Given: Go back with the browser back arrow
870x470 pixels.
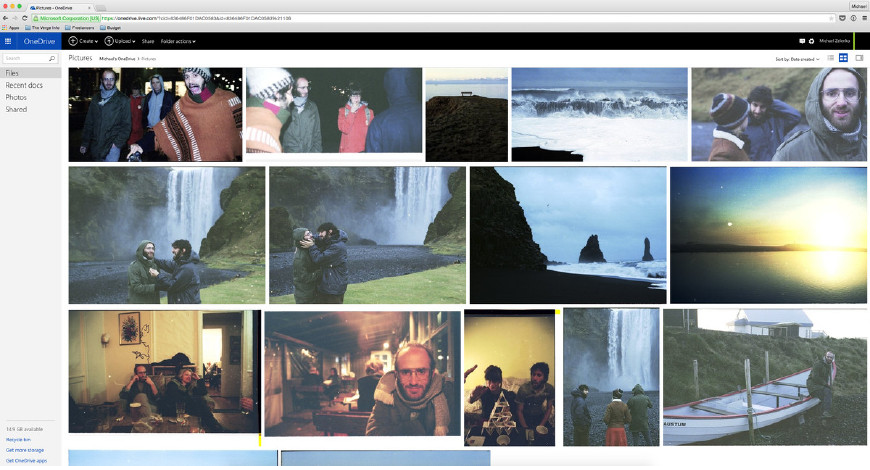Looking at the screenshot, I should coord(6,18).
